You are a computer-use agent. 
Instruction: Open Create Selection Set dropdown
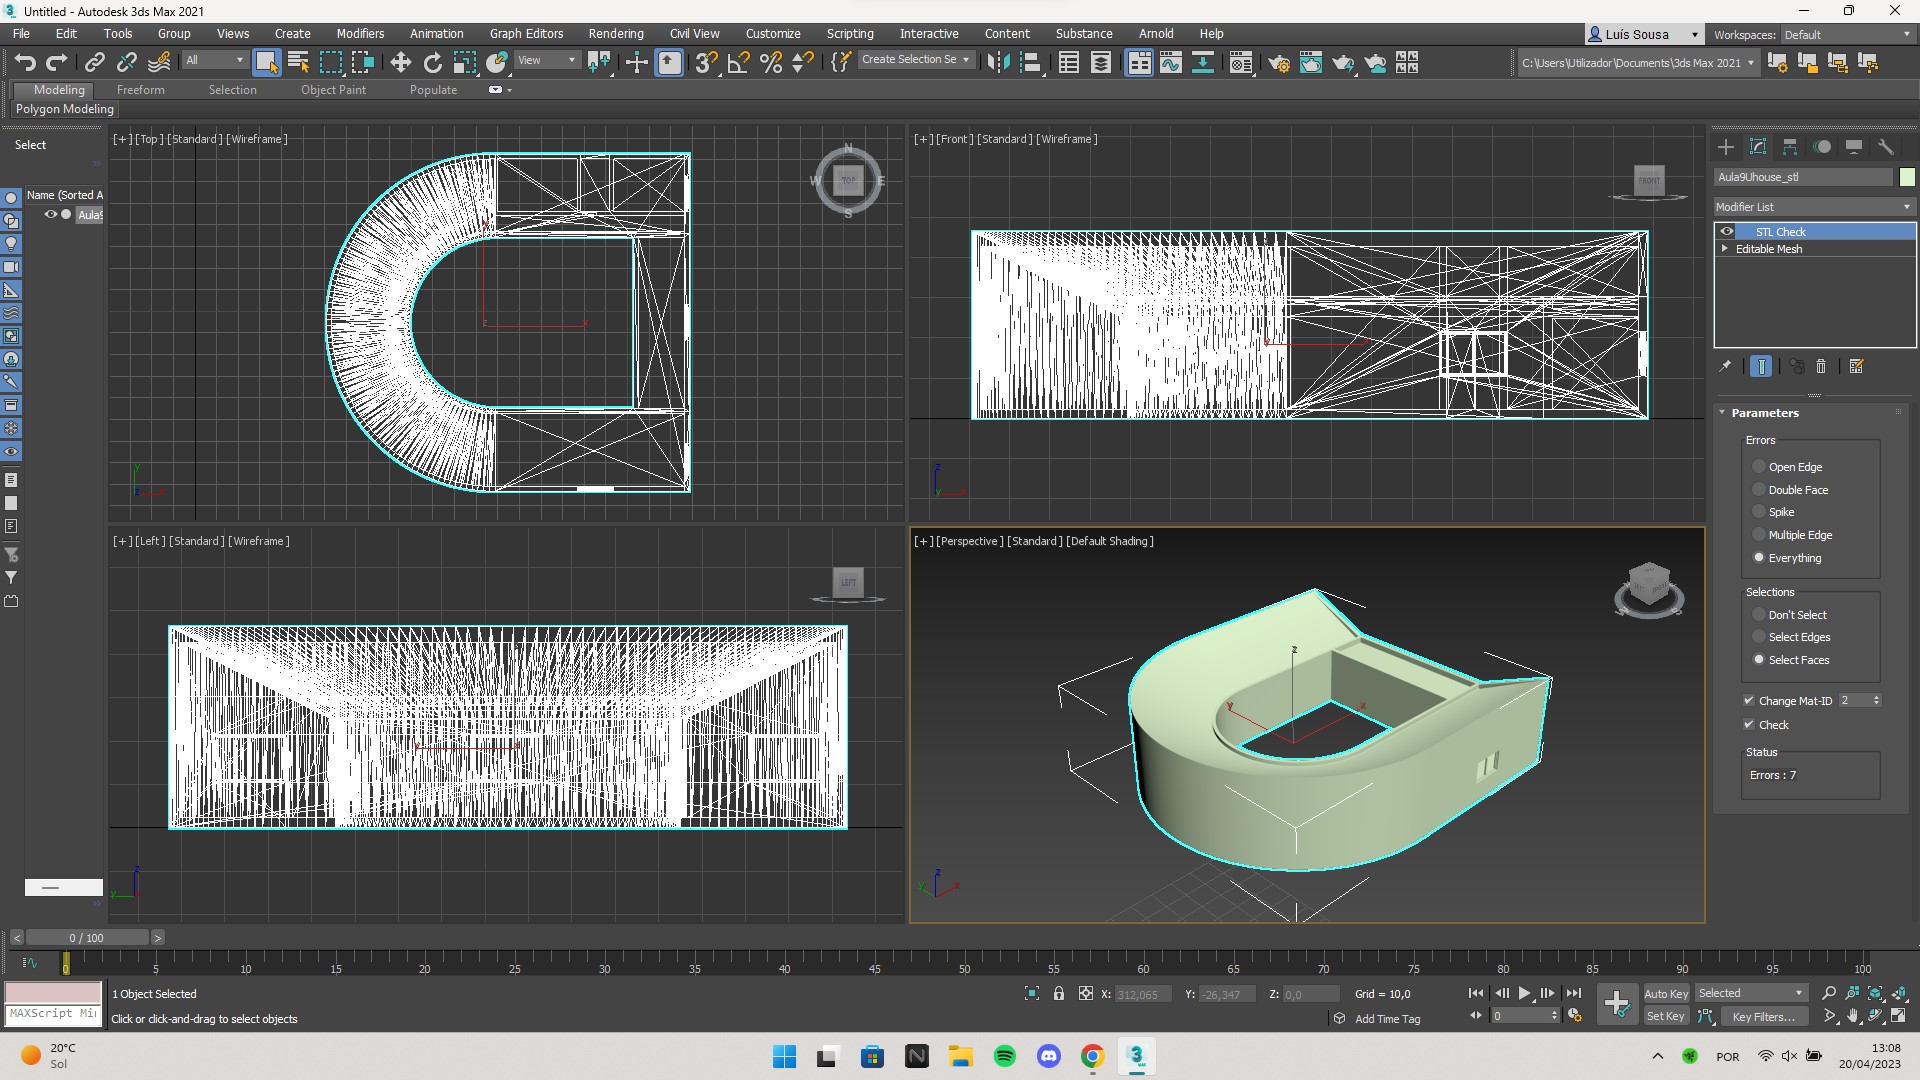pos(916,60)
